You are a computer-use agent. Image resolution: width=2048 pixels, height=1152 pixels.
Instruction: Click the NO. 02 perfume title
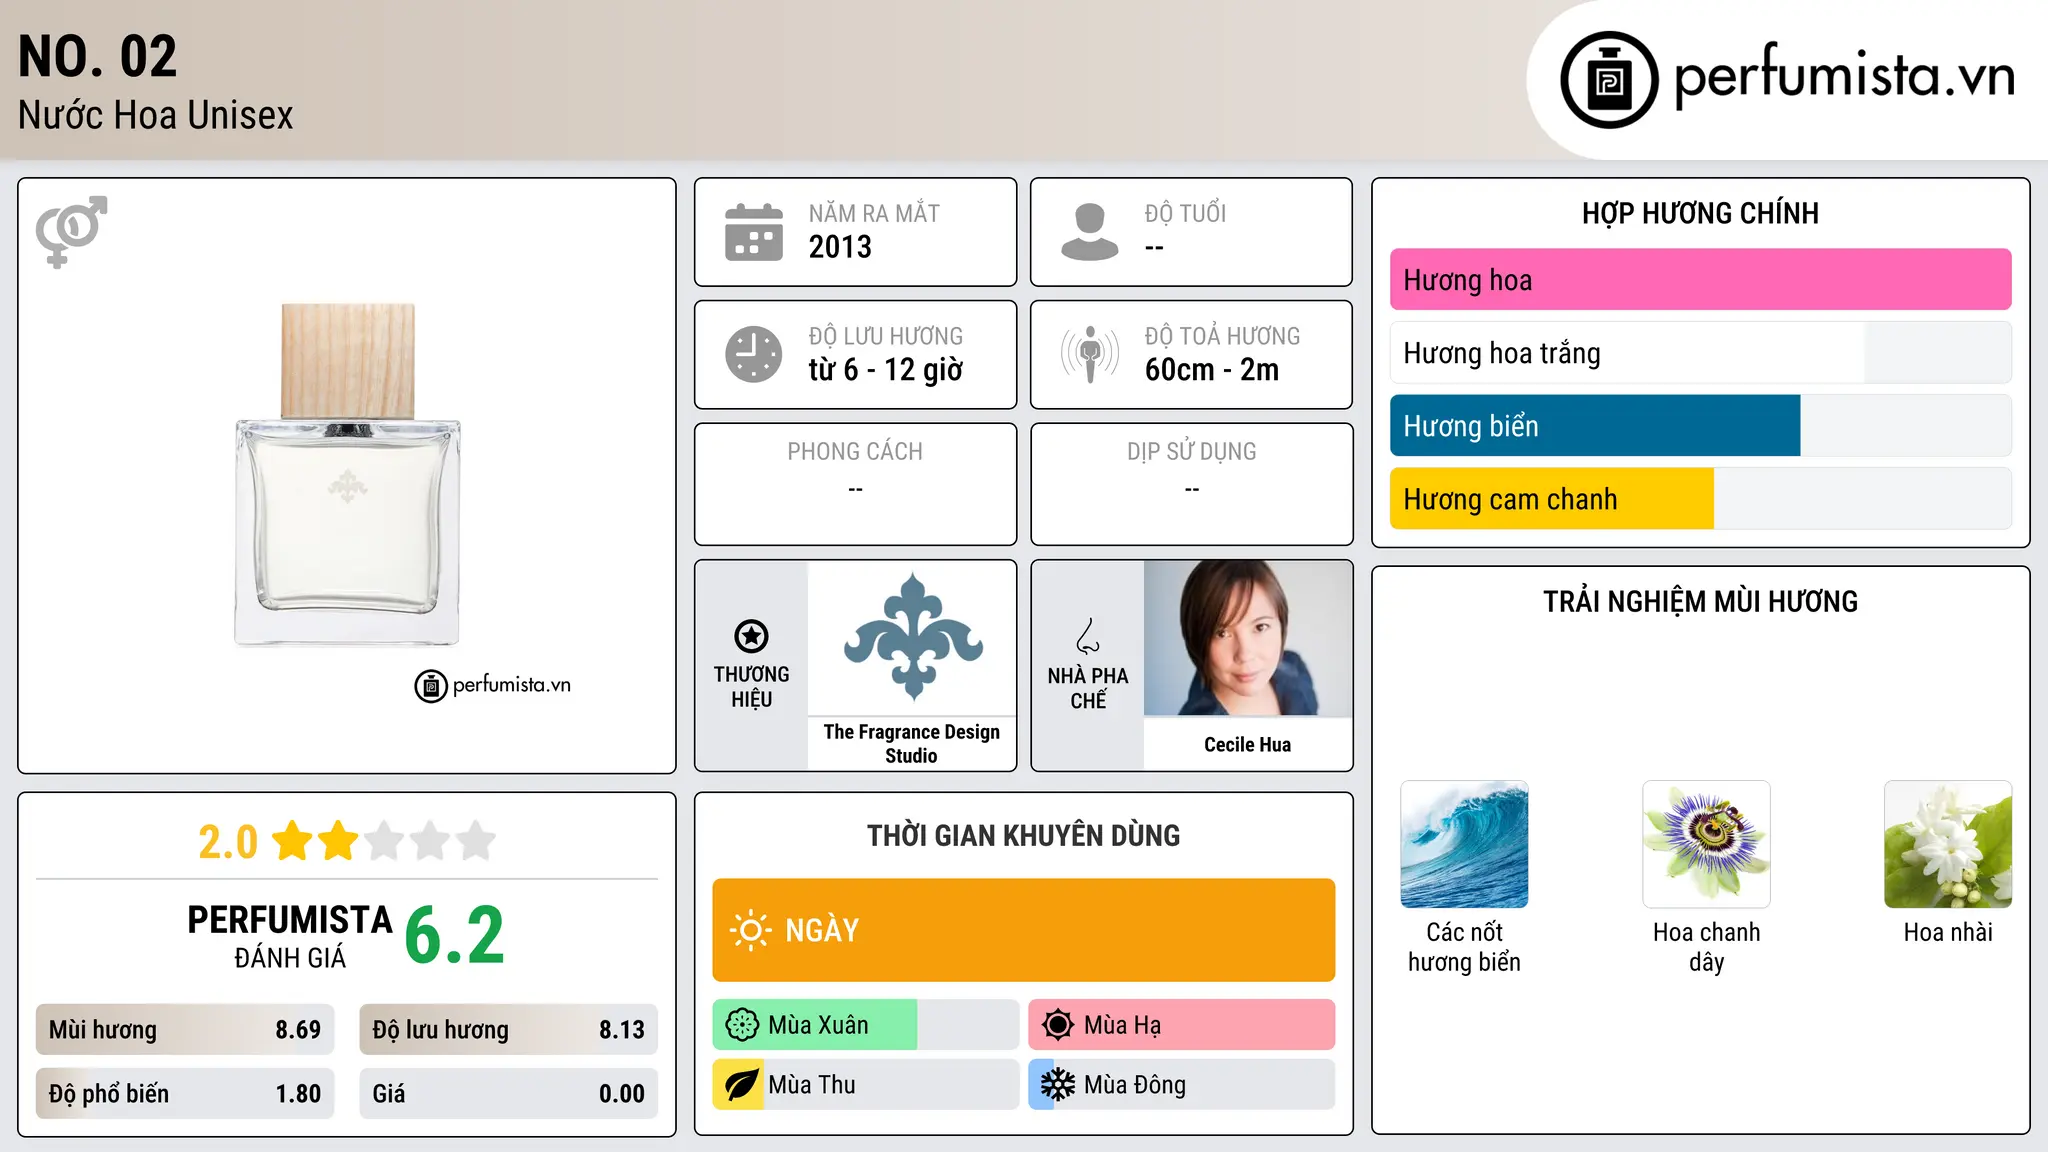click(98, 56)
